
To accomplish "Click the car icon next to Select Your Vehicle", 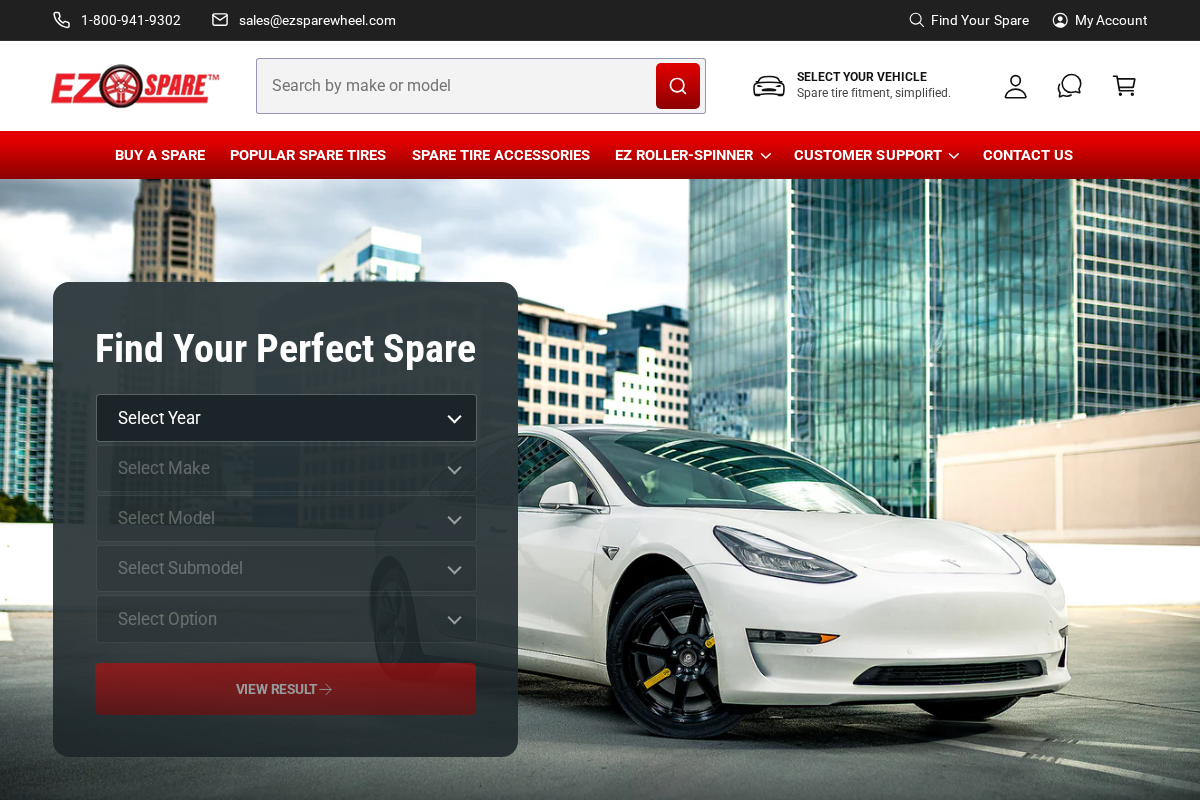I will (768, 86).
